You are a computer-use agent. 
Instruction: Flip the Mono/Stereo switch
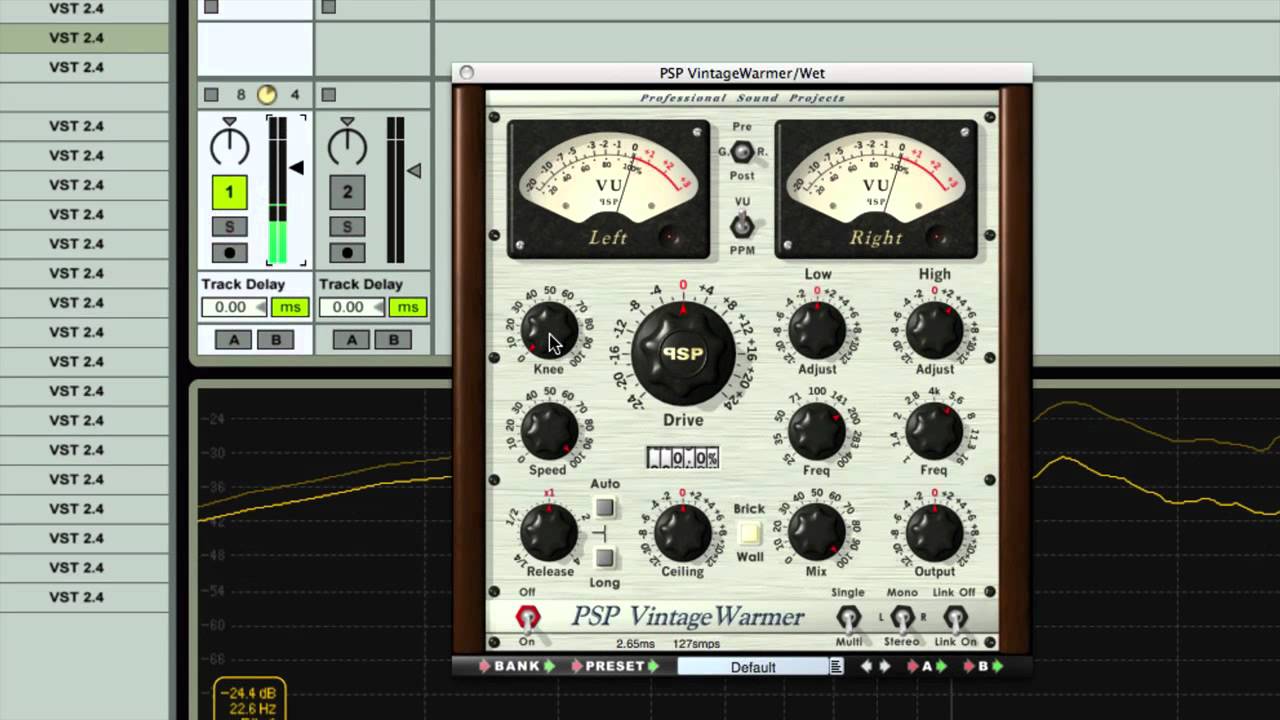(902, 618)
